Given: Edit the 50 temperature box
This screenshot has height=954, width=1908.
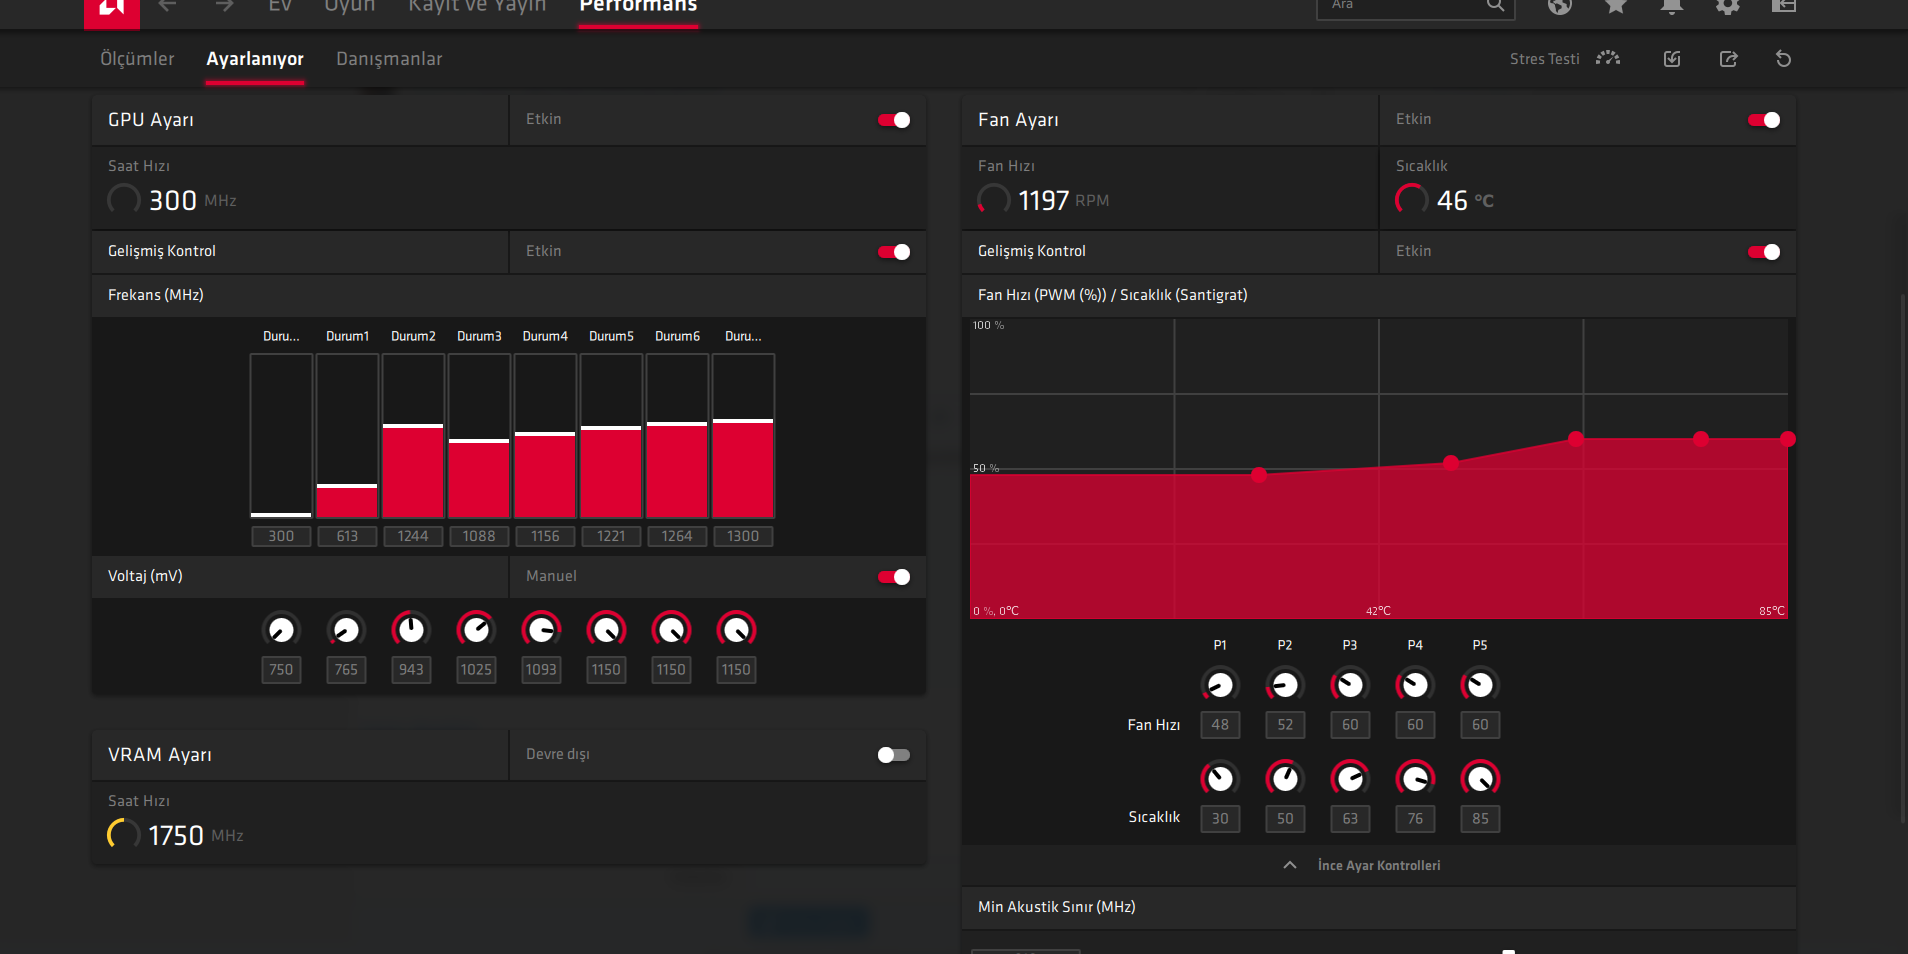Looking at the screenshot, I should pos(1285,819).
